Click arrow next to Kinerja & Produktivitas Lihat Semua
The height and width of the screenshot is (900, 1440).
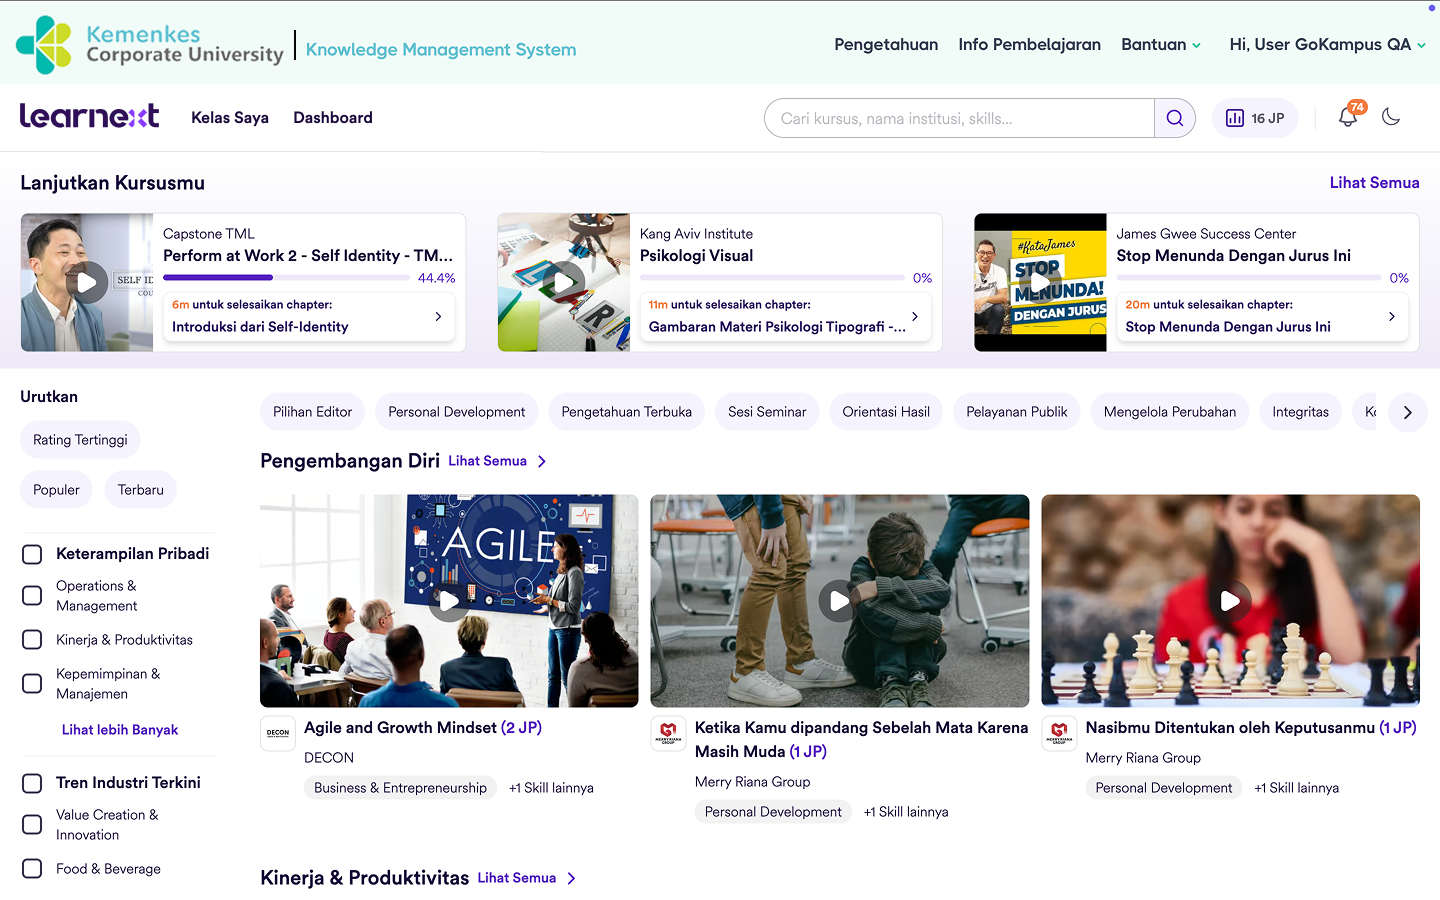click(571, 878)
